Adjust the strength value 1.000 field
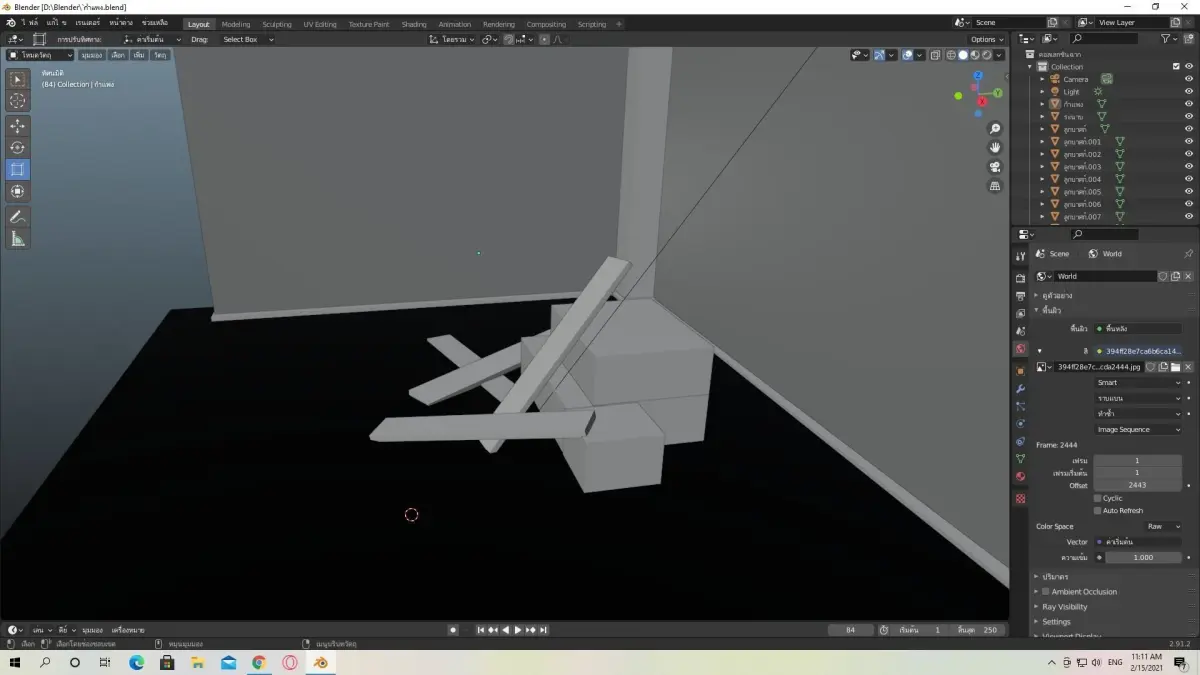Viewport: 1200px width, 675px height. 1143,557
